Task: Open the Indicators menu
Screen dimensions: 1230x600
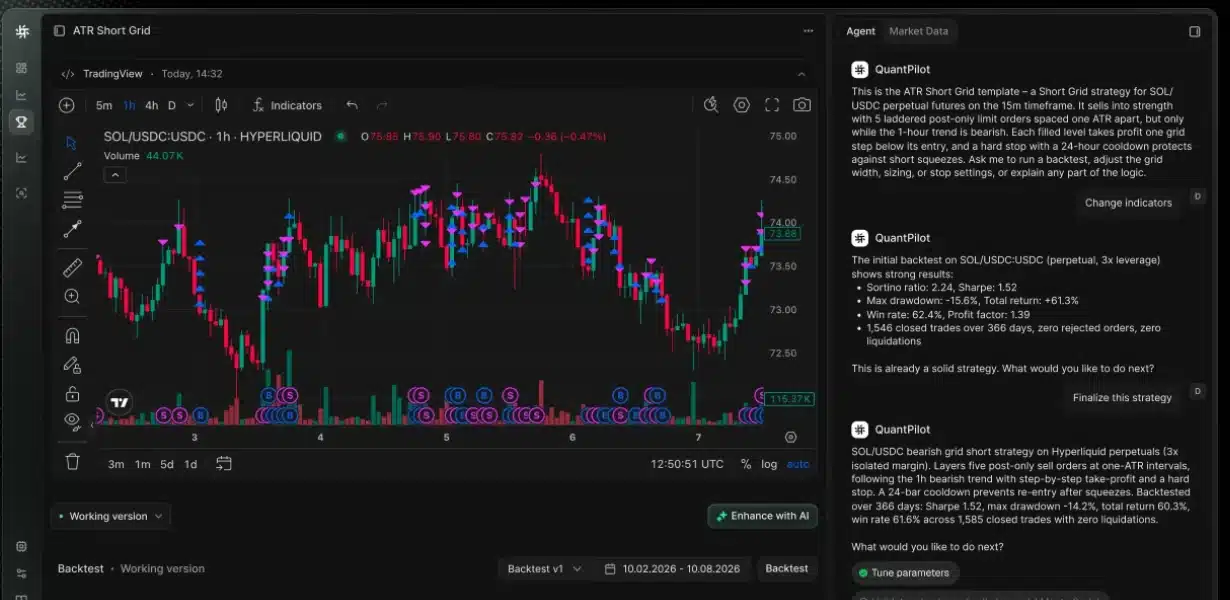Action: click(287, 105)
